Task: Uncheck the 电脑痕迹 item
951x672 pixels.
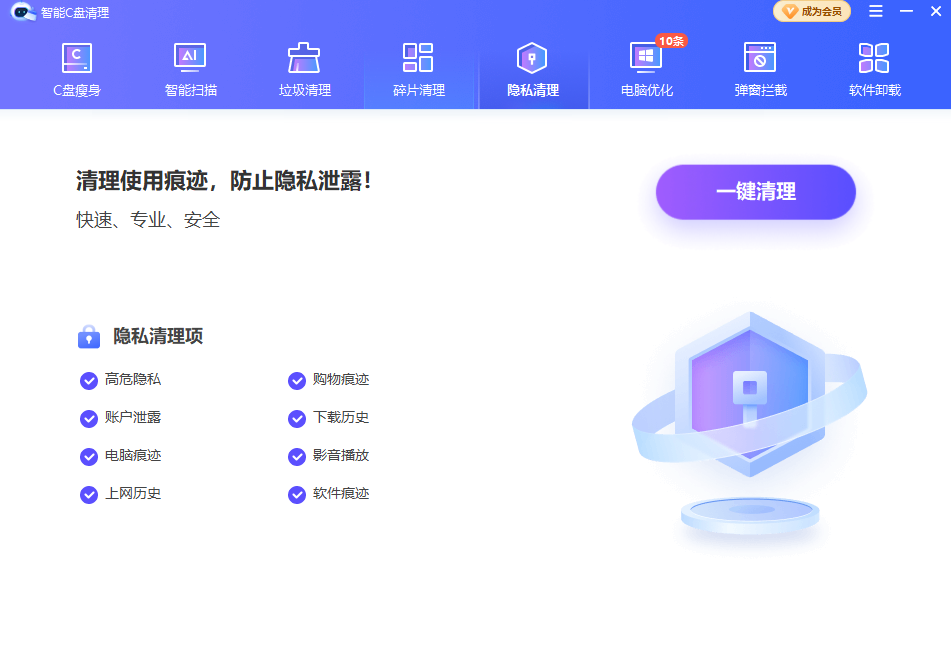Action: pos(89,456)
